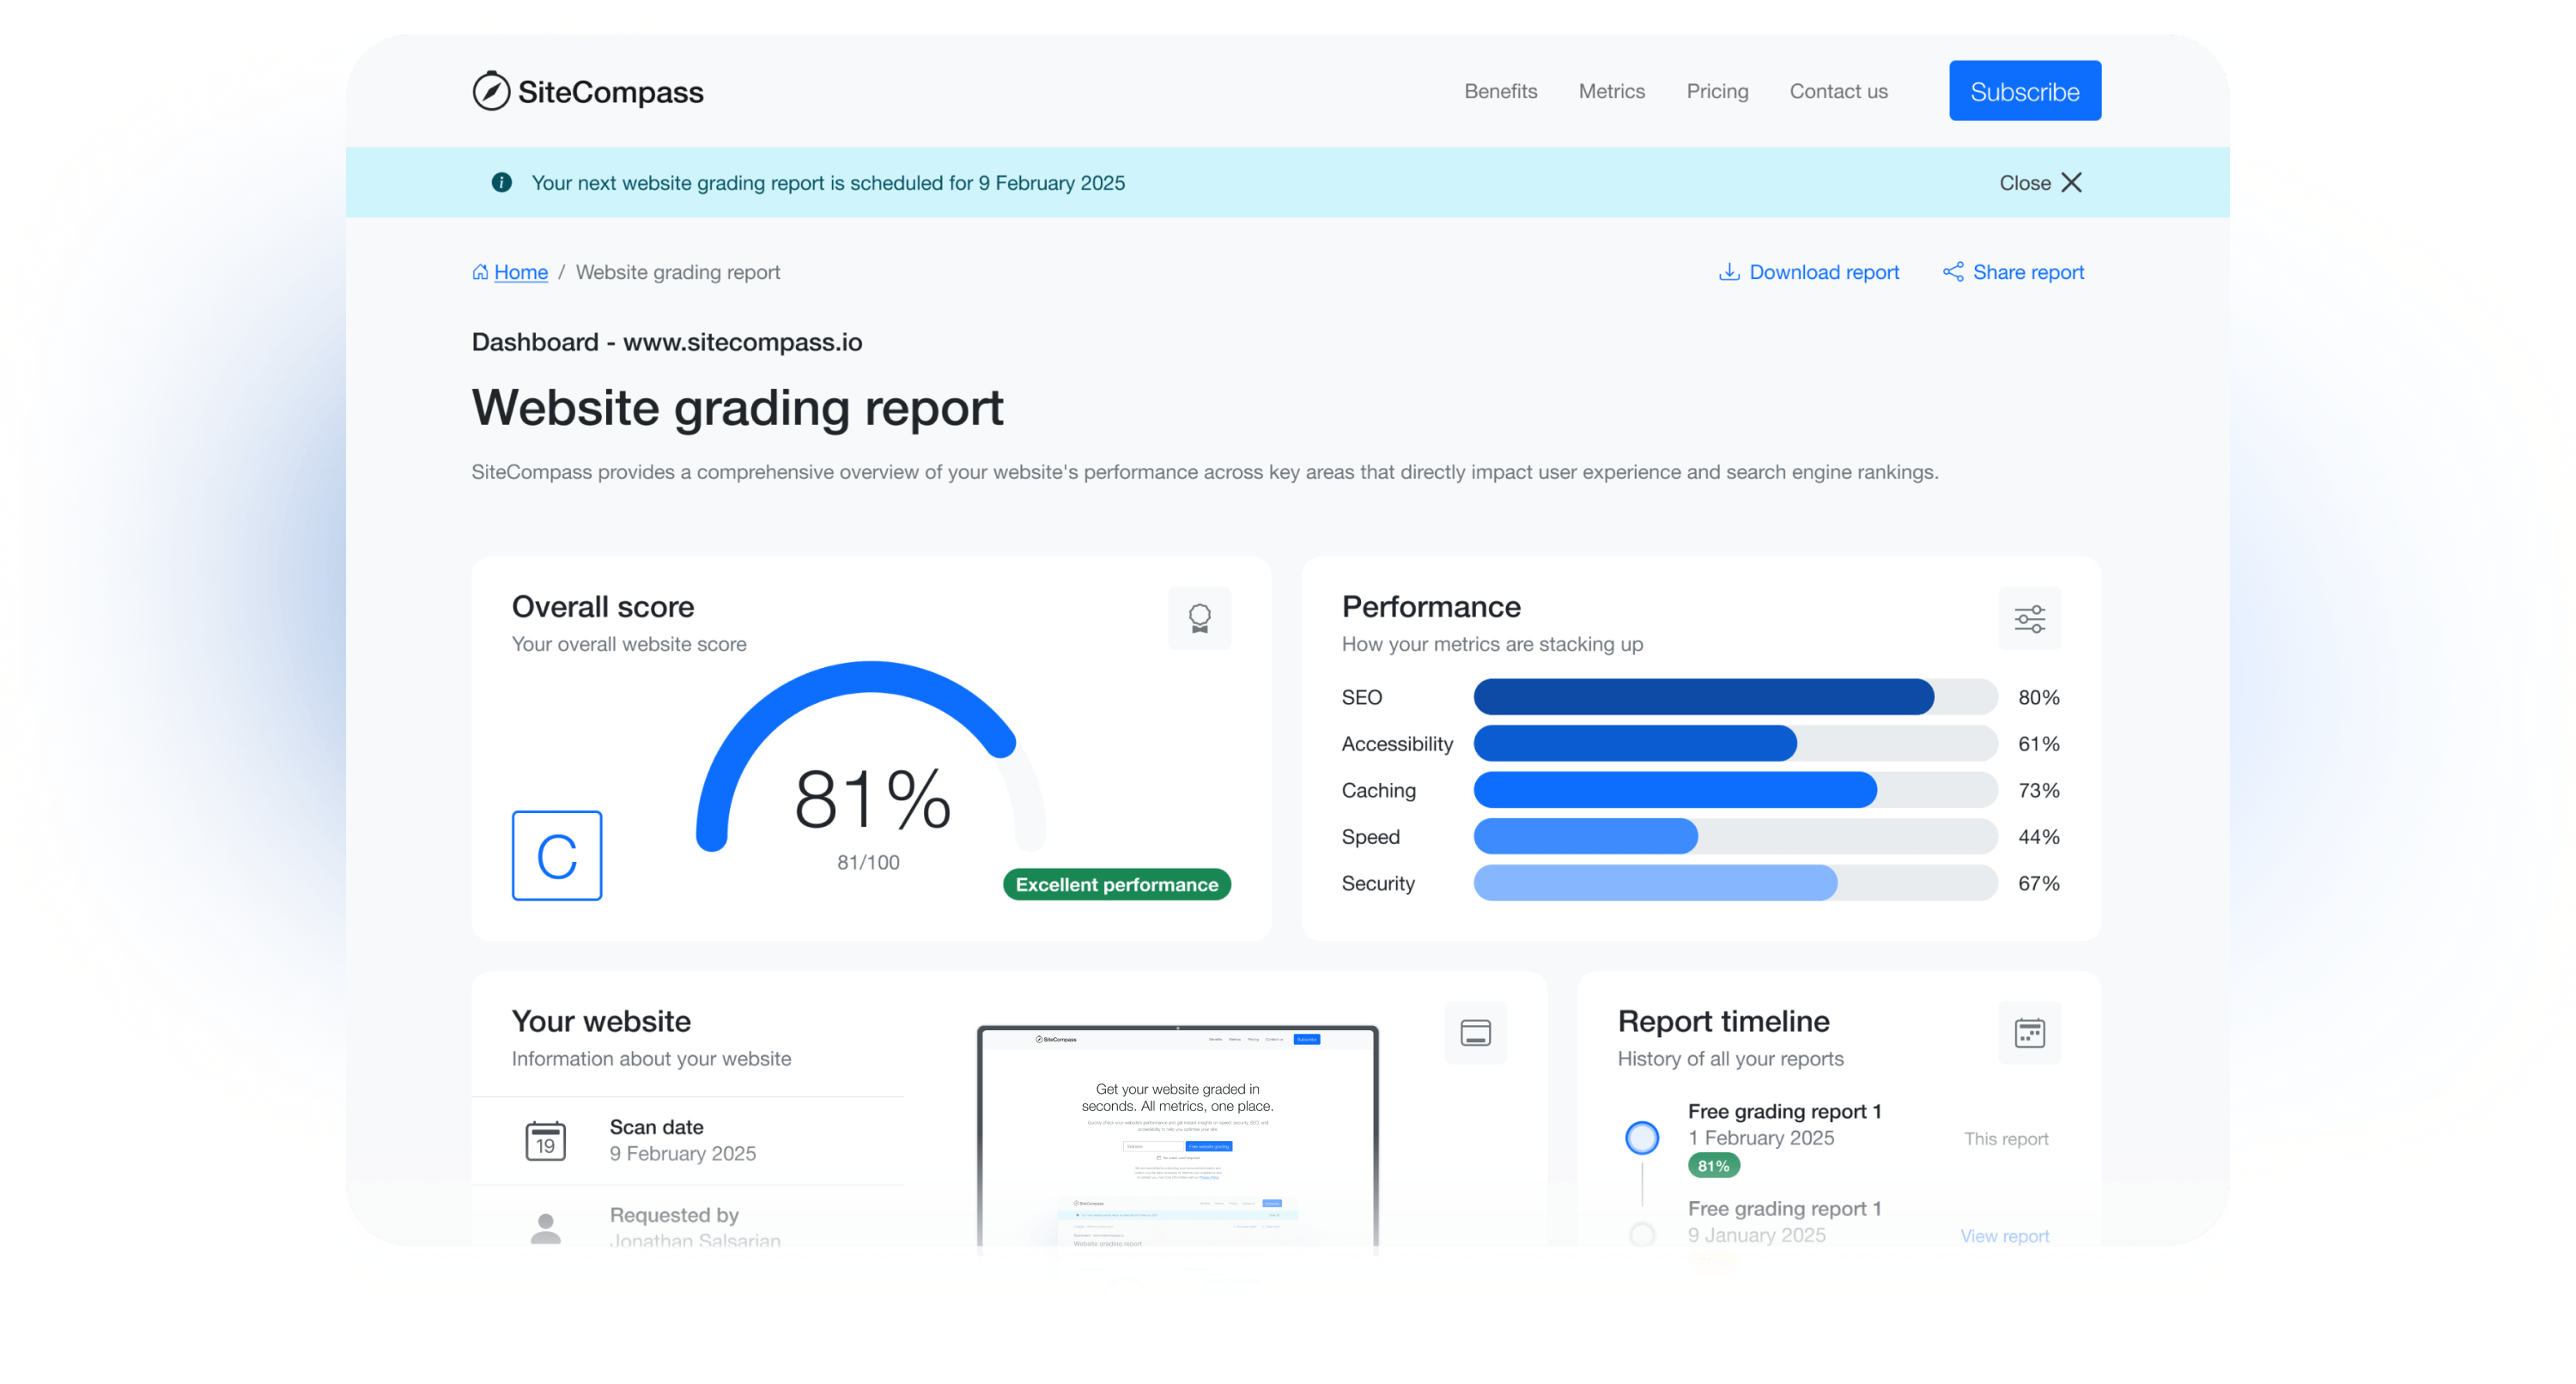Viewport: 2576px width, 1384px height.
Task: Open the Performance sliders settings icon
Action: pos(2029,618)
